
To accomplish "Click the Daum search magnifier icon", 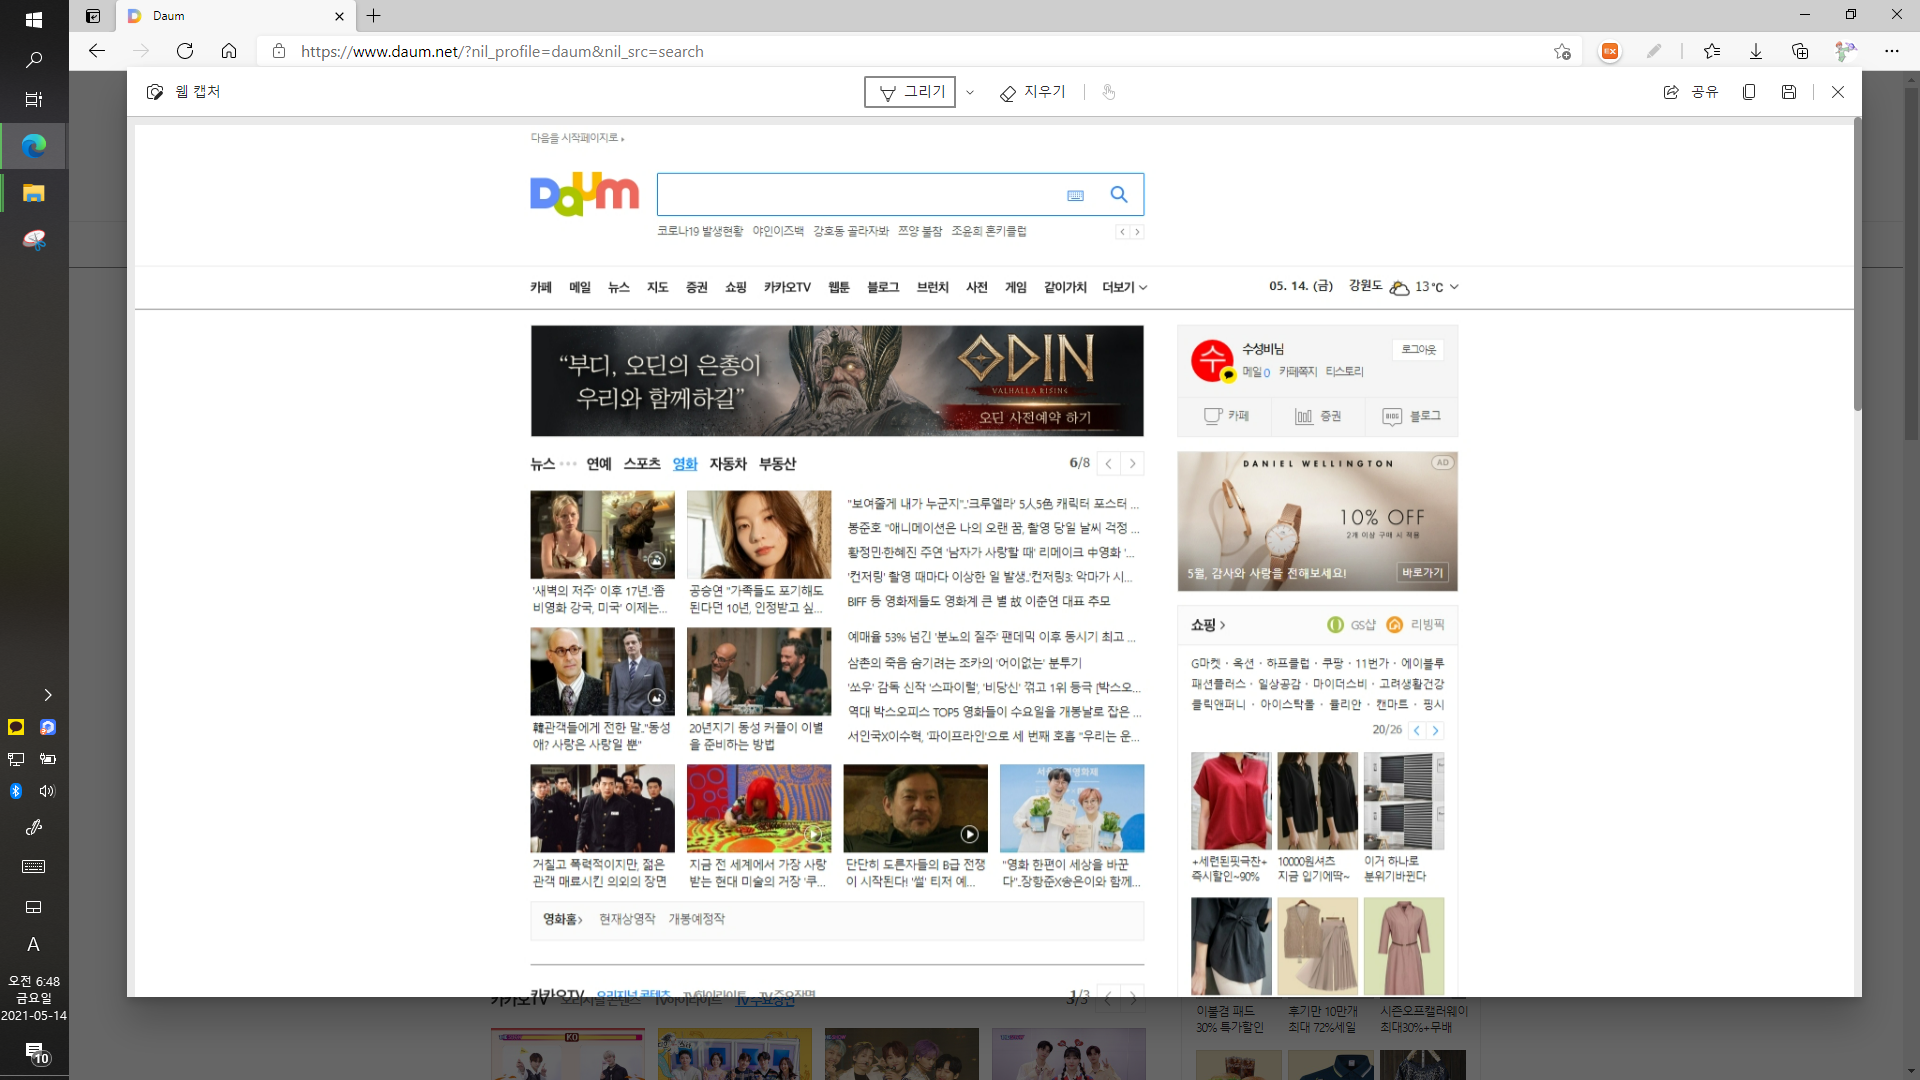I will 1119,195.
